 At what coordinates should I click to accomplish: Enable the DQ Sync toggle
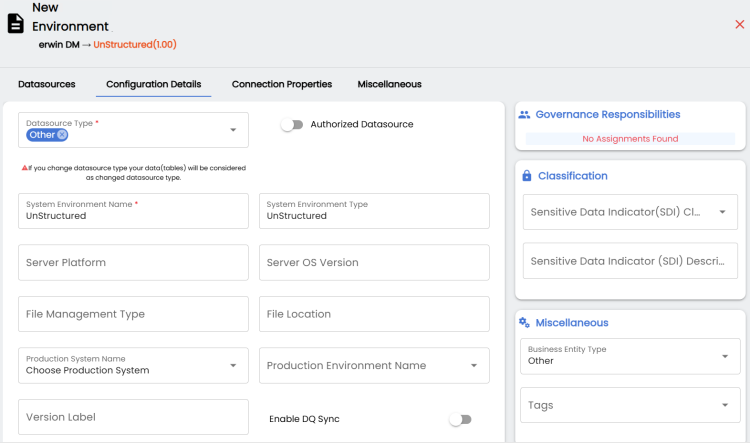pos(460,419)
